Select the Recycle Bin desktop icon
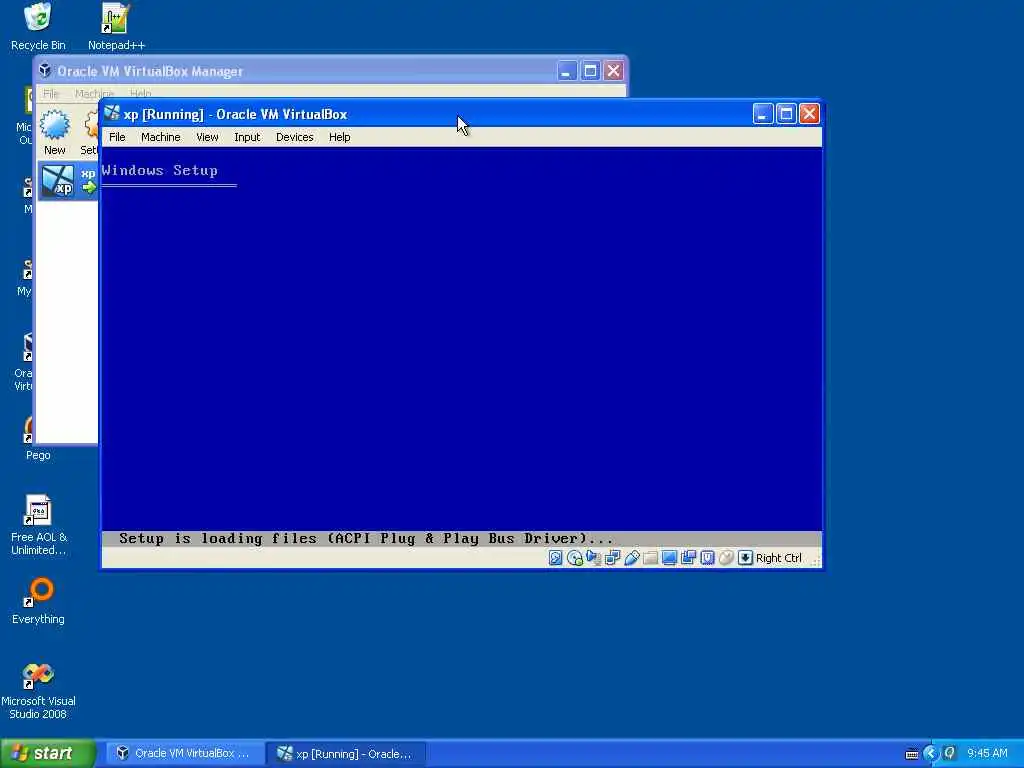 pyautogui.click(x=38, y=27)
